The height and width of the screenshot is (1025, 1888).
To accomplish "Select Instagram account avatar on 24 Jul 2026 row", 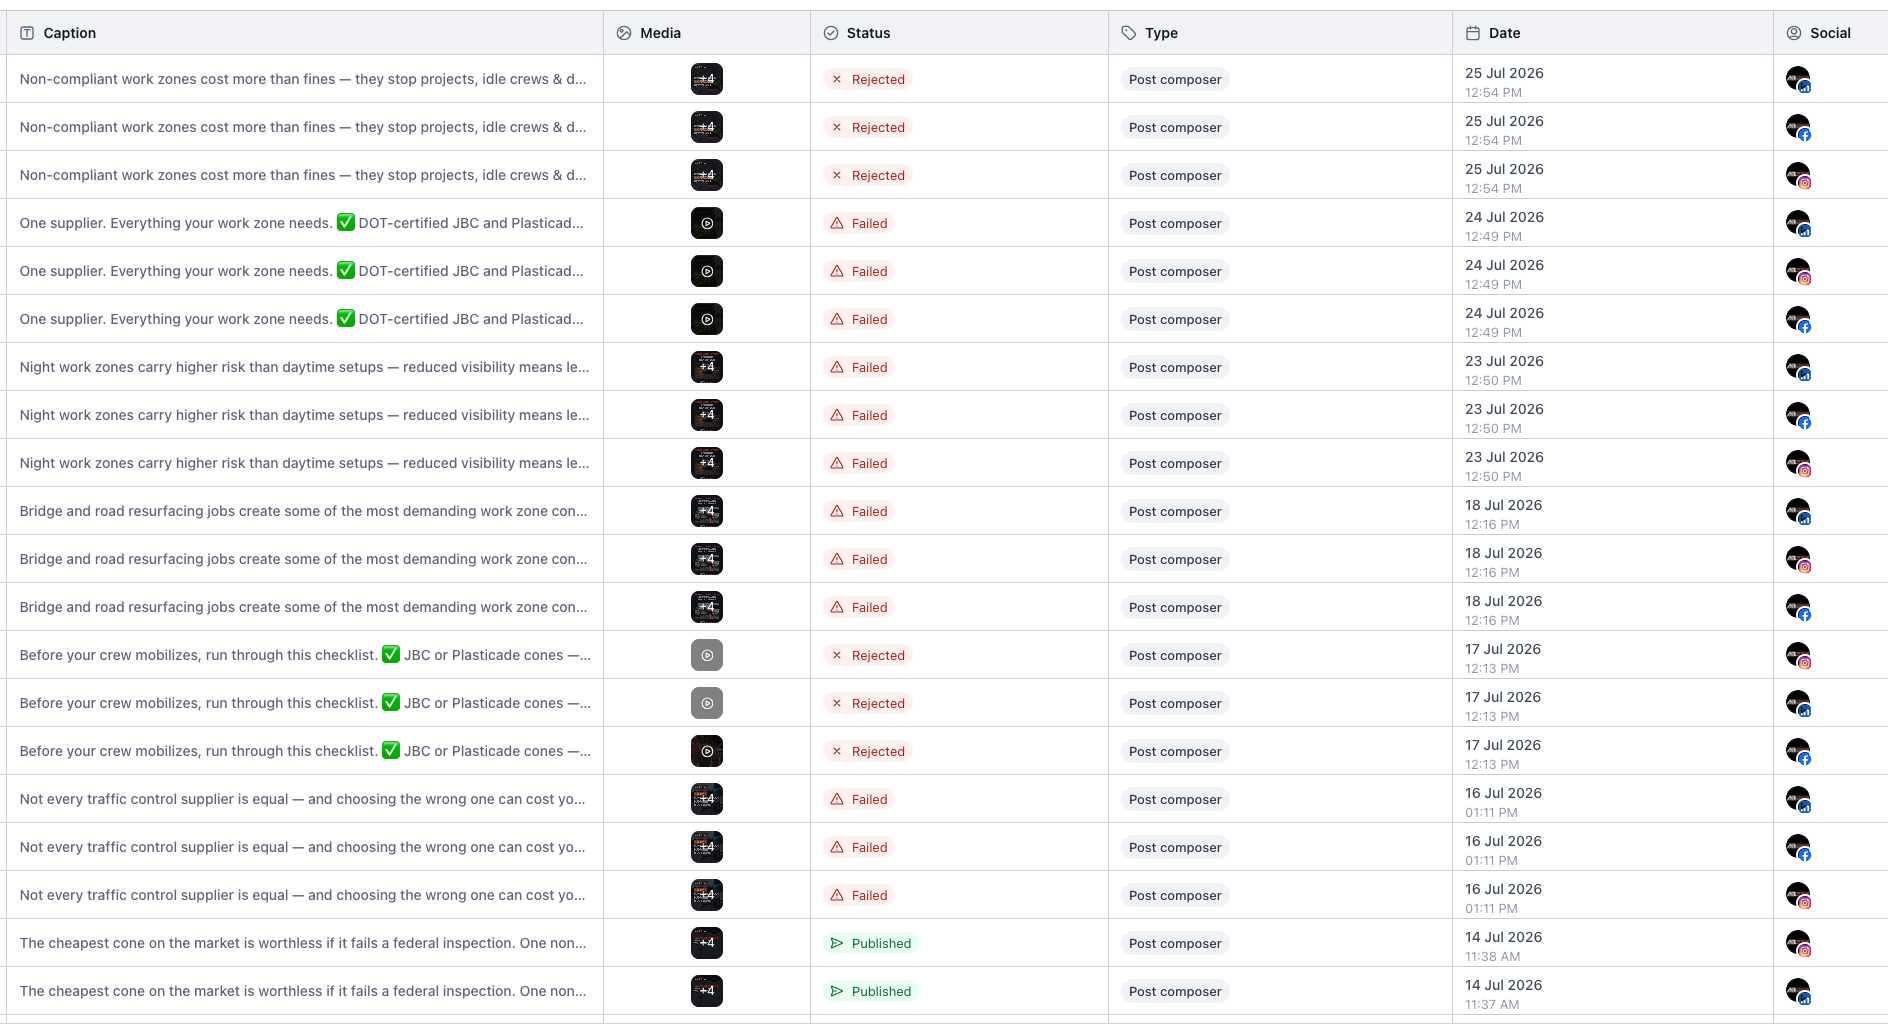I will (x=1798, y=271).
